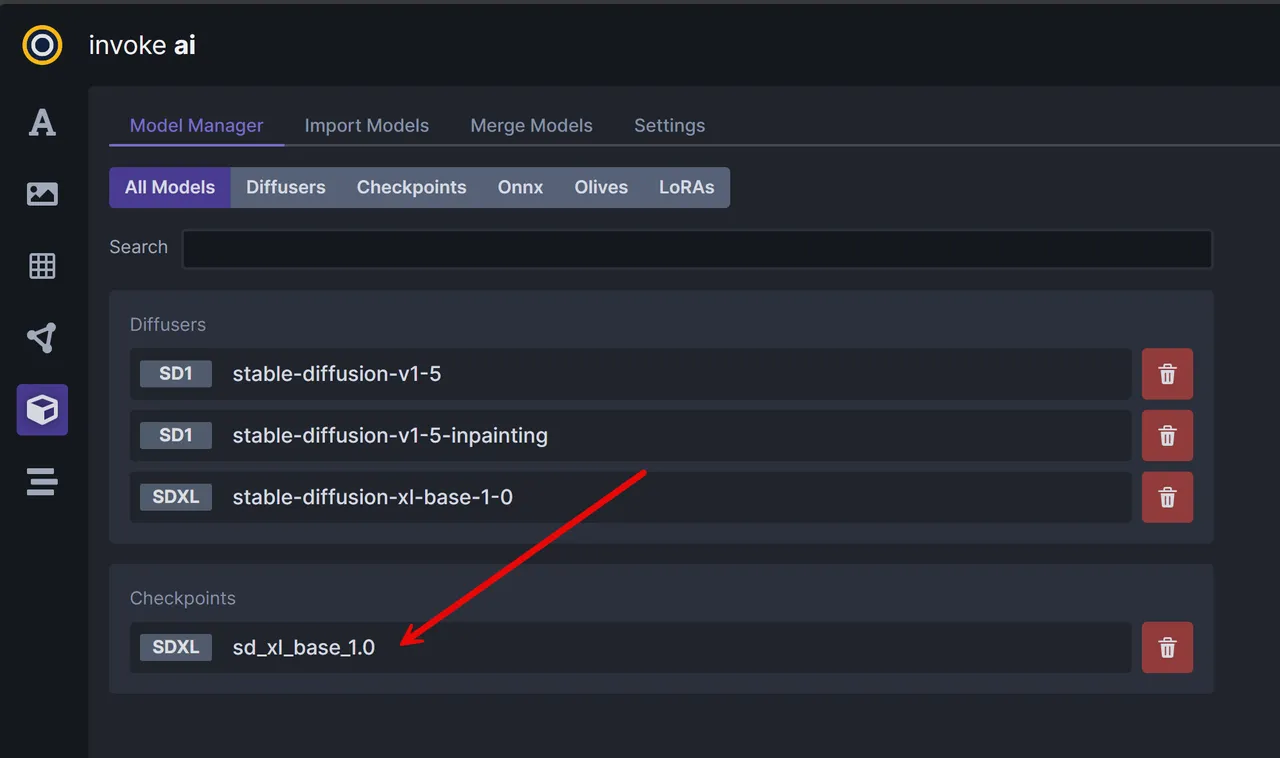Filter the list by Checkpoints
The height and width of the screenshot is (758, 1280).
(411, 187)
